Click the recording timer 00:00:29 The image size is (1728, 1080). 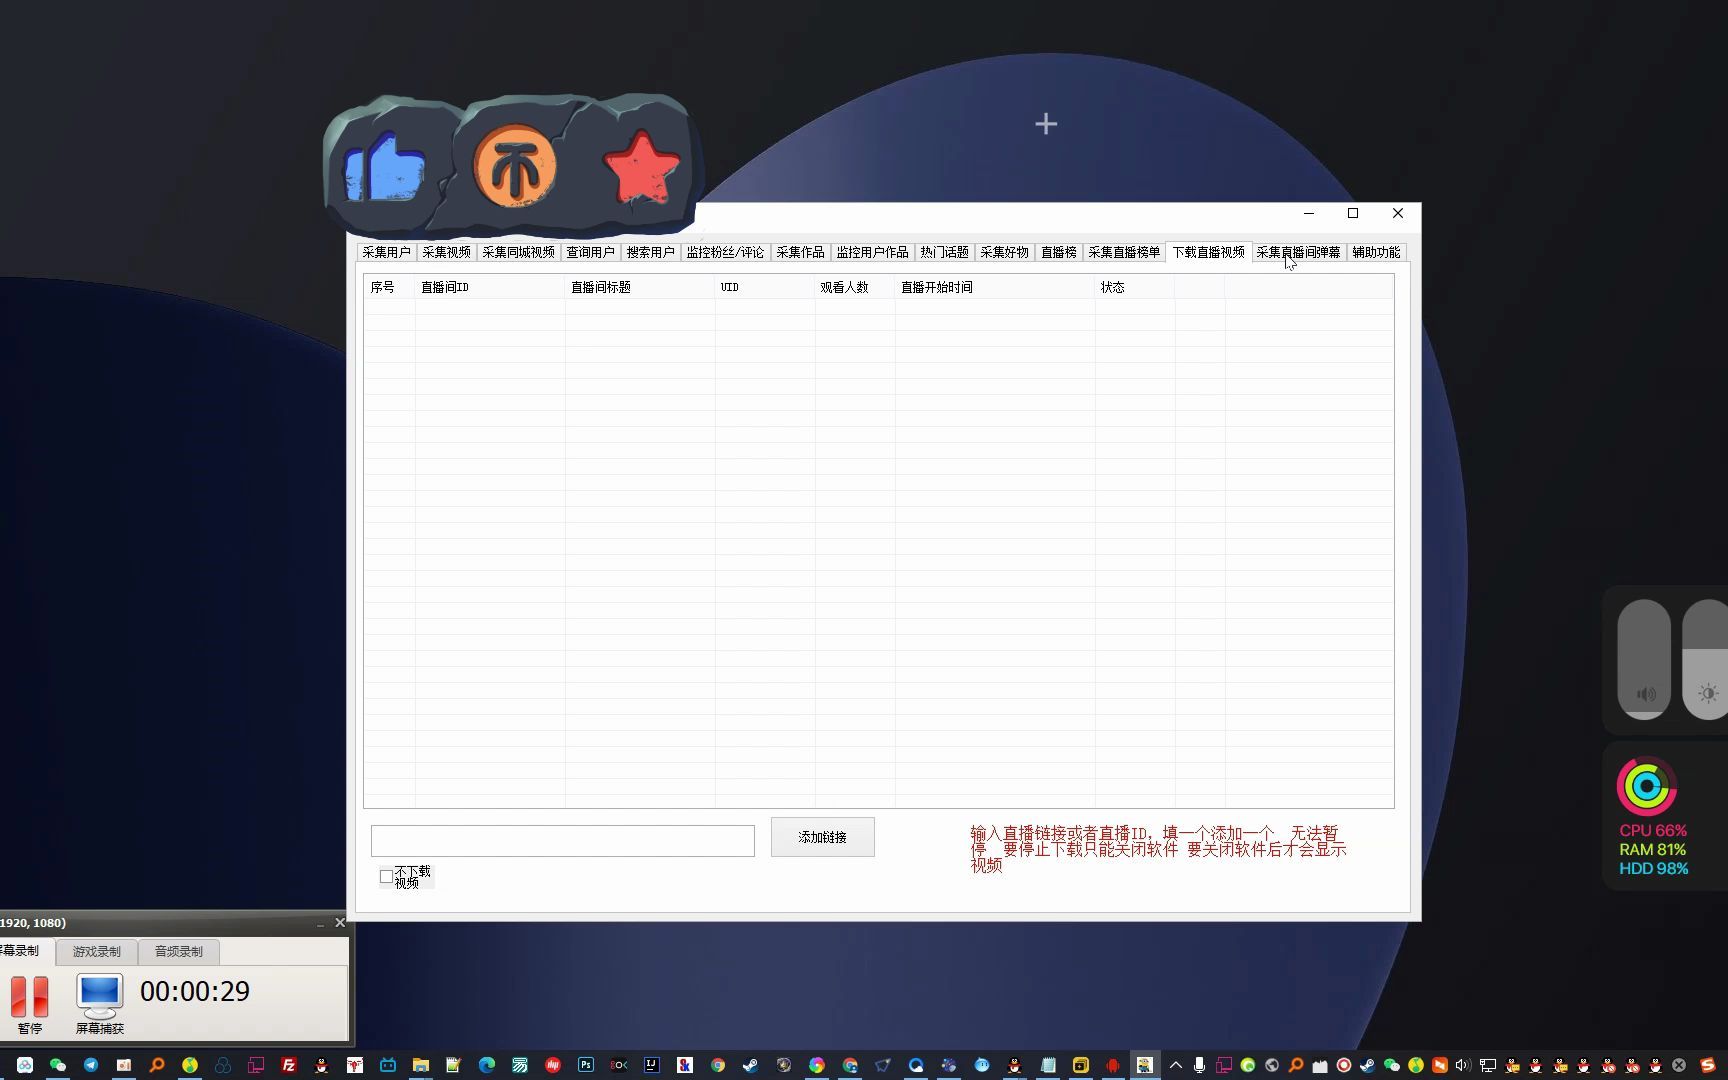click(195, 991)
